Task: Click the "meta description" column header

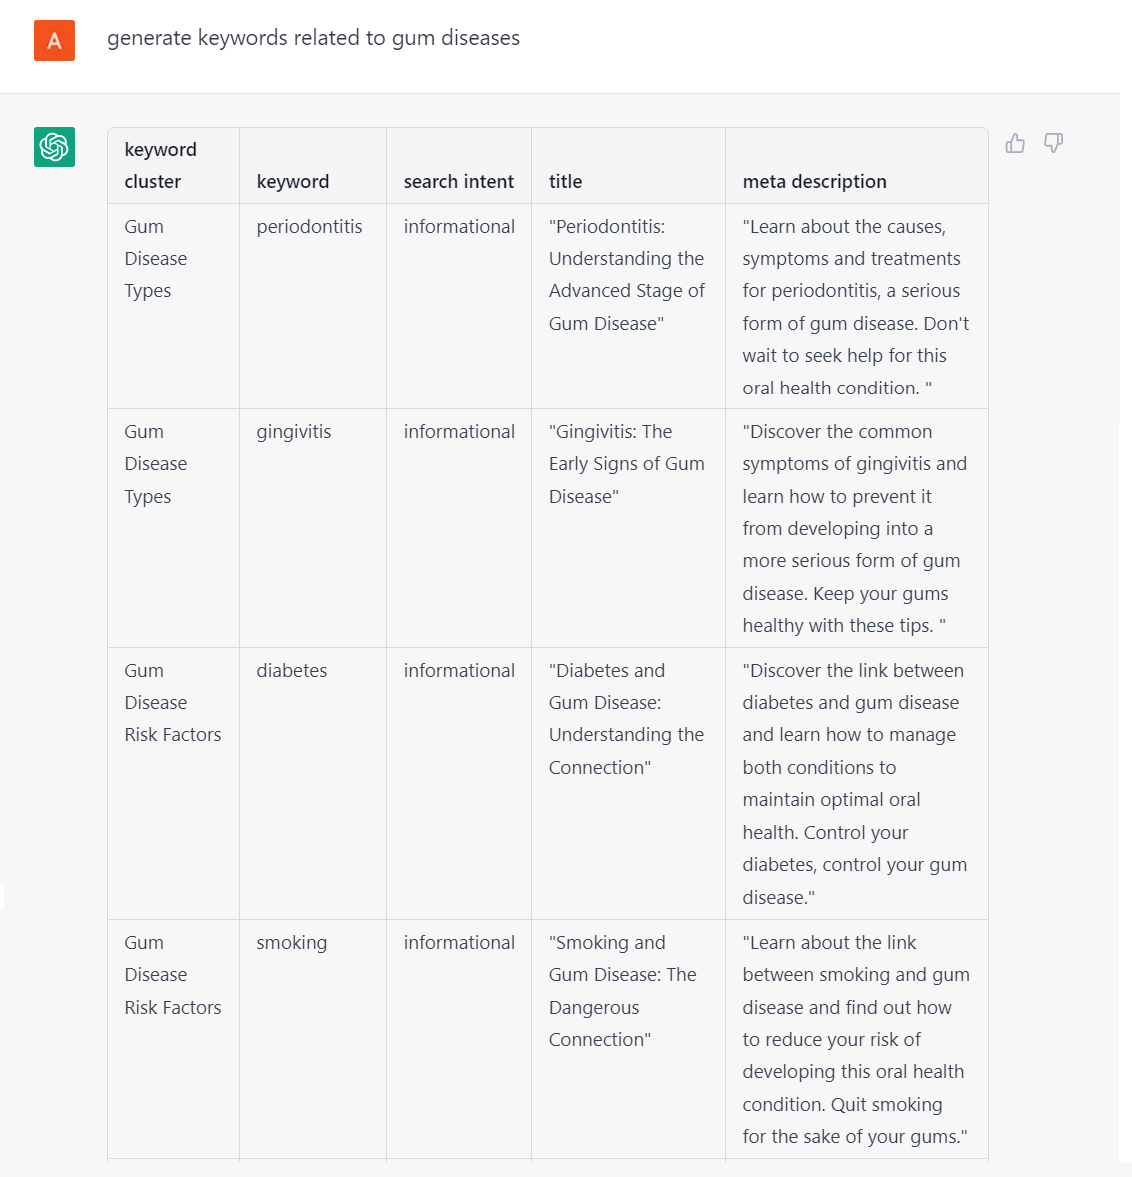Action: (x=814, y=182)
